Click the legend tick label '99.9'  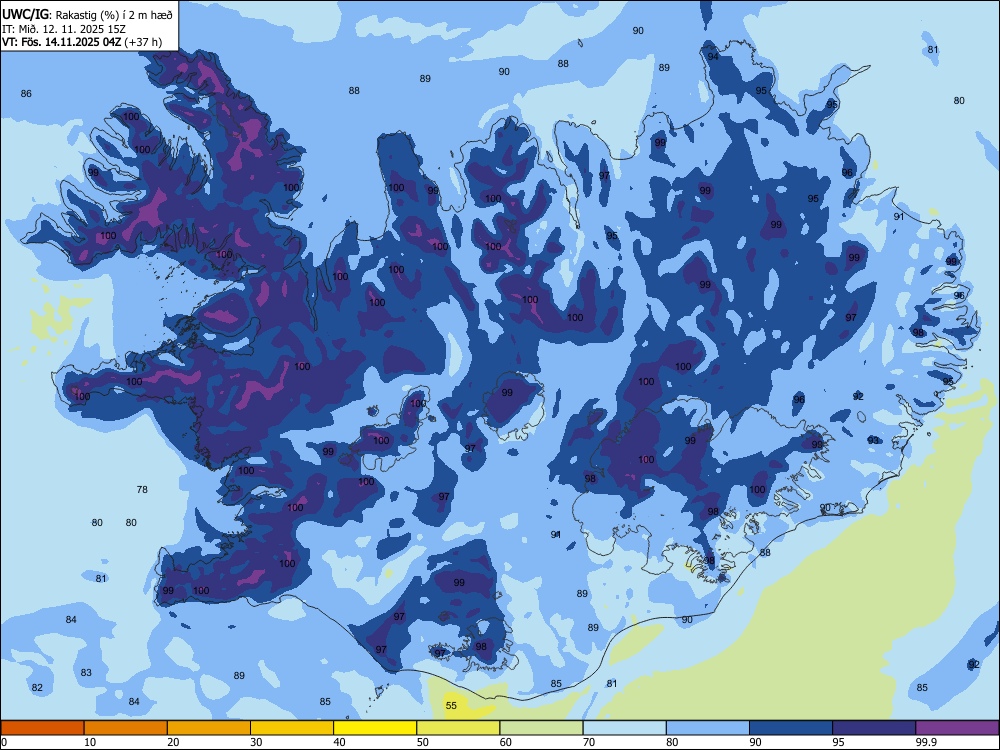[x=925, y=742]
